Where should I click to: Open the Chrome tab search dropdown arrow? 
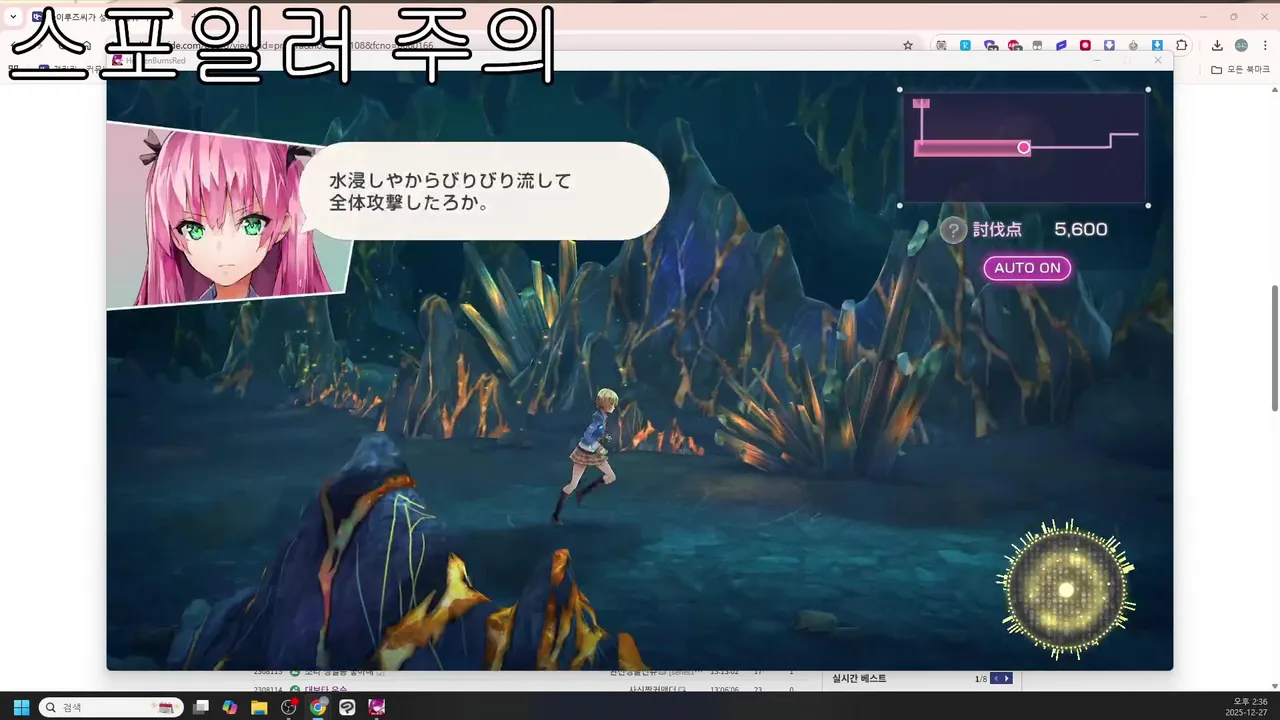point(13,17)
